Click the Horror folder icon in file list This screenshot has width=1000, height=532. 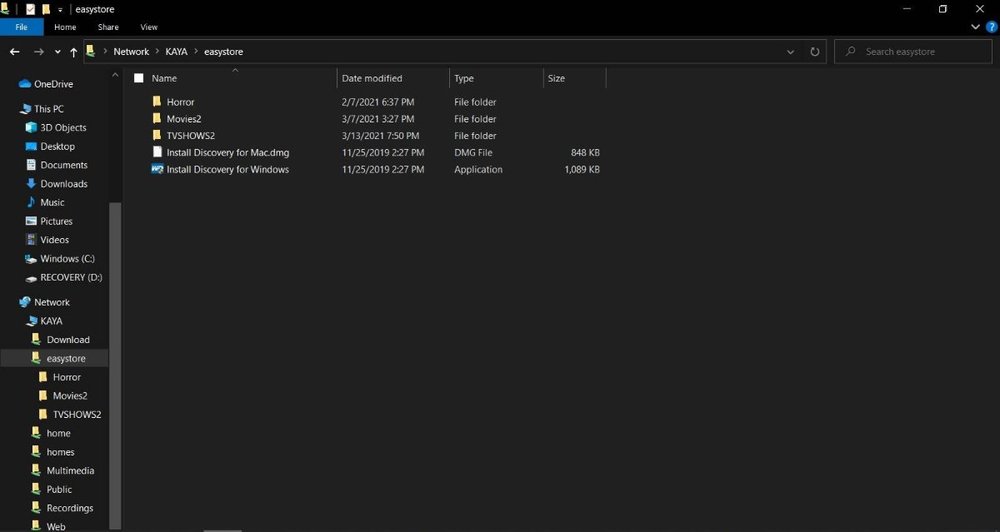pyautogui.click(x=157, y=102)
